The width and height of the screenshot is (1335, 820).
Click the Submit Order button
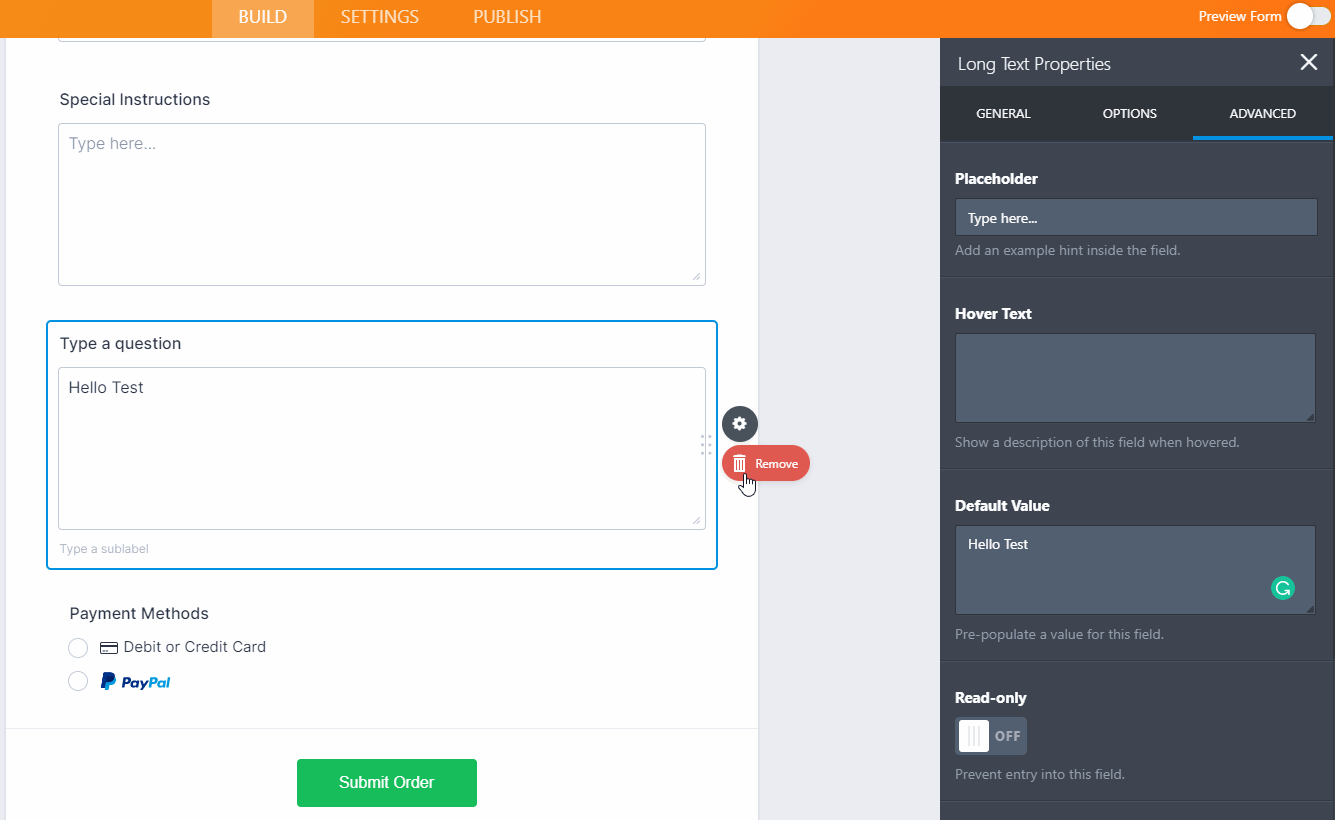pos(386,783)
